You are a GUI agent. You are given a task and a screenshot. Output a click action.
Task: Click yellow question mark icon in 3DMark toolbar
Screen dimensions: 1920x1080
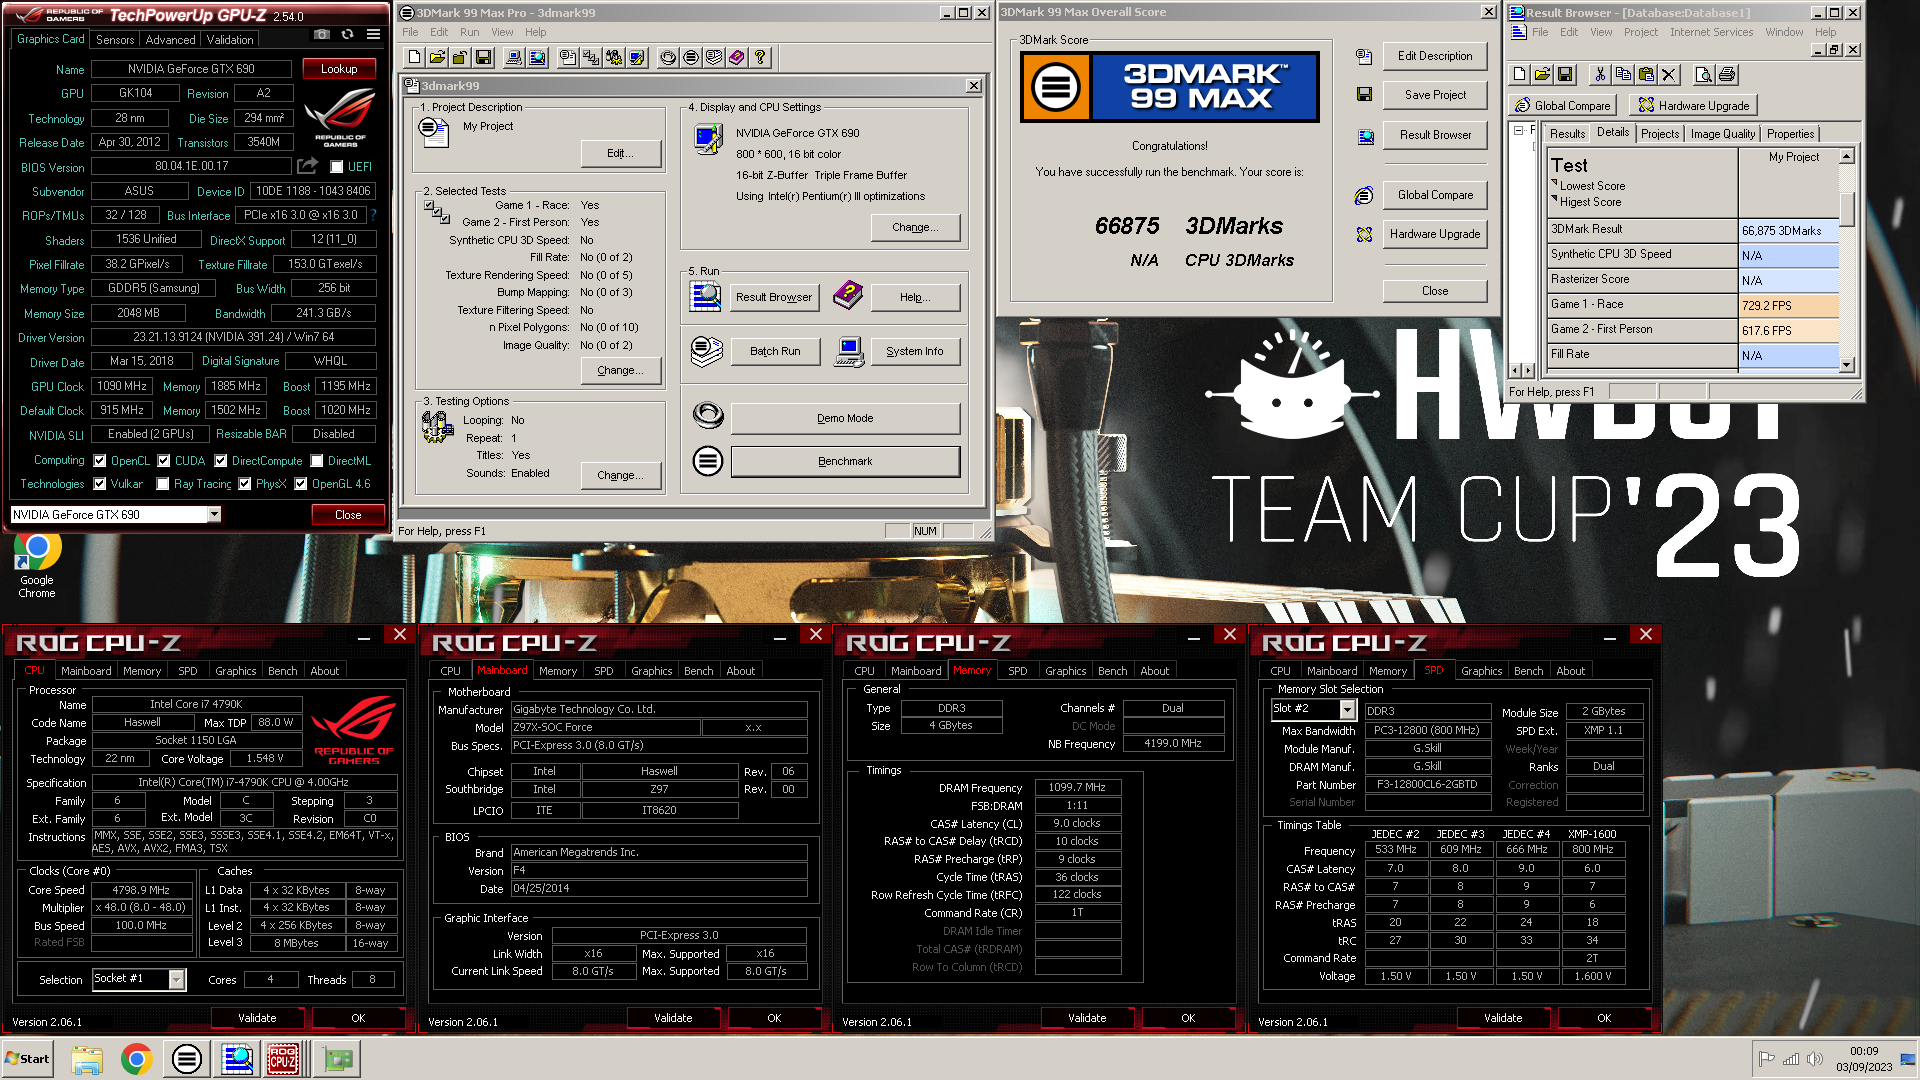click(x=760, y=57)
